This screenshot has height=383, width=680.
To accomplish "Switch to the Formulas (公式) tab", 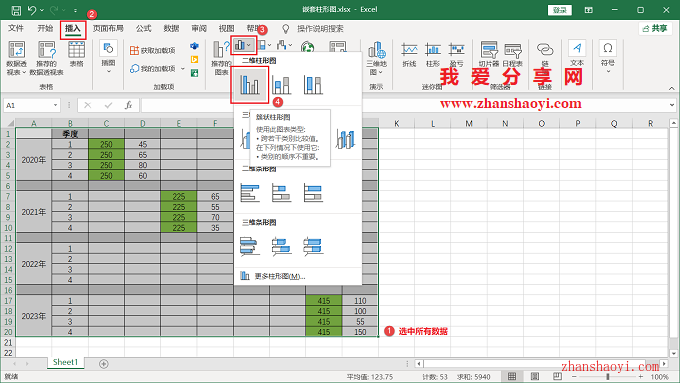I will coord(144,29).
